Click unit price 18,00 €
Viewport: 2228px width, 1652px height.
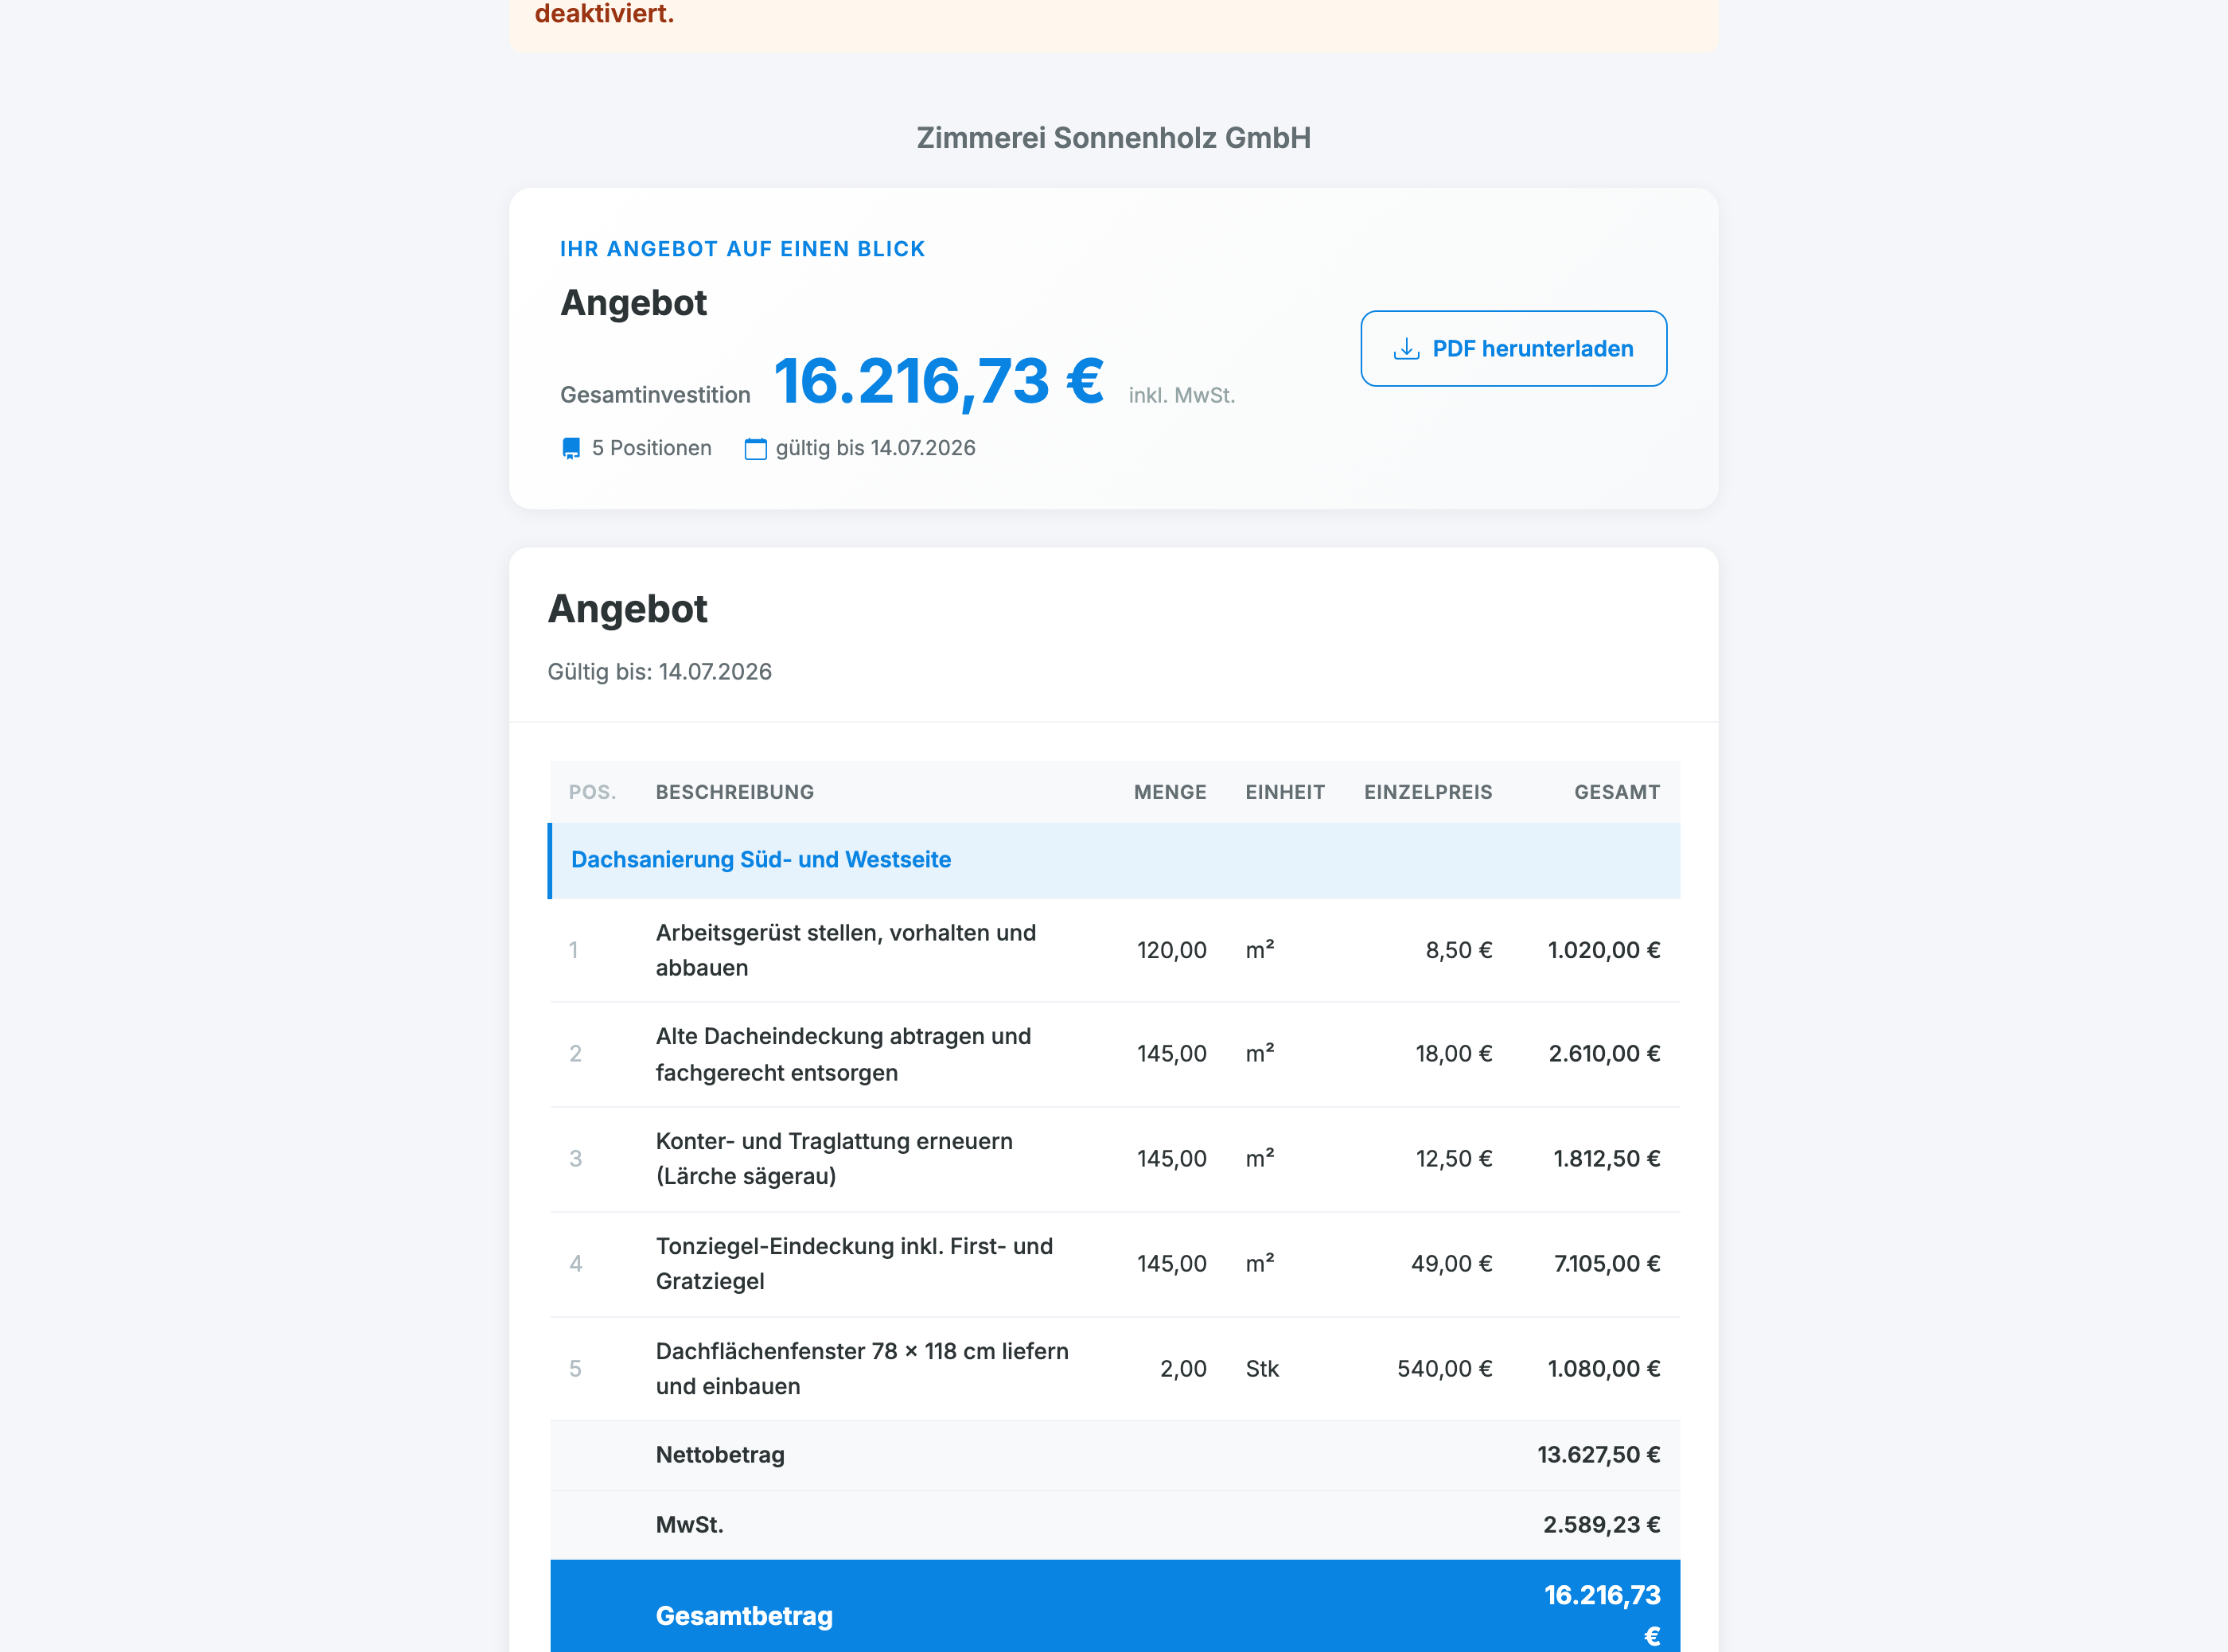point(1454,1054)
